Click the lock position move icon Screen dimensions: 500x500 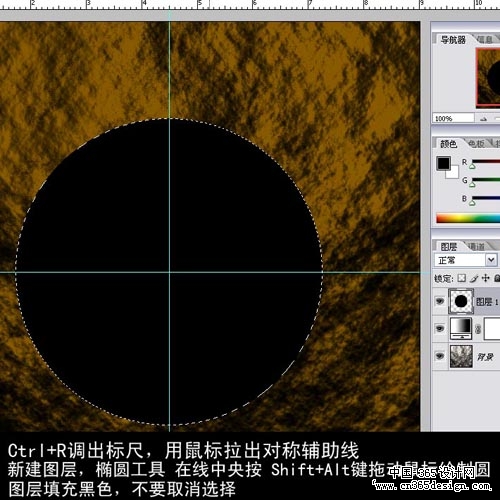point(486,278)
